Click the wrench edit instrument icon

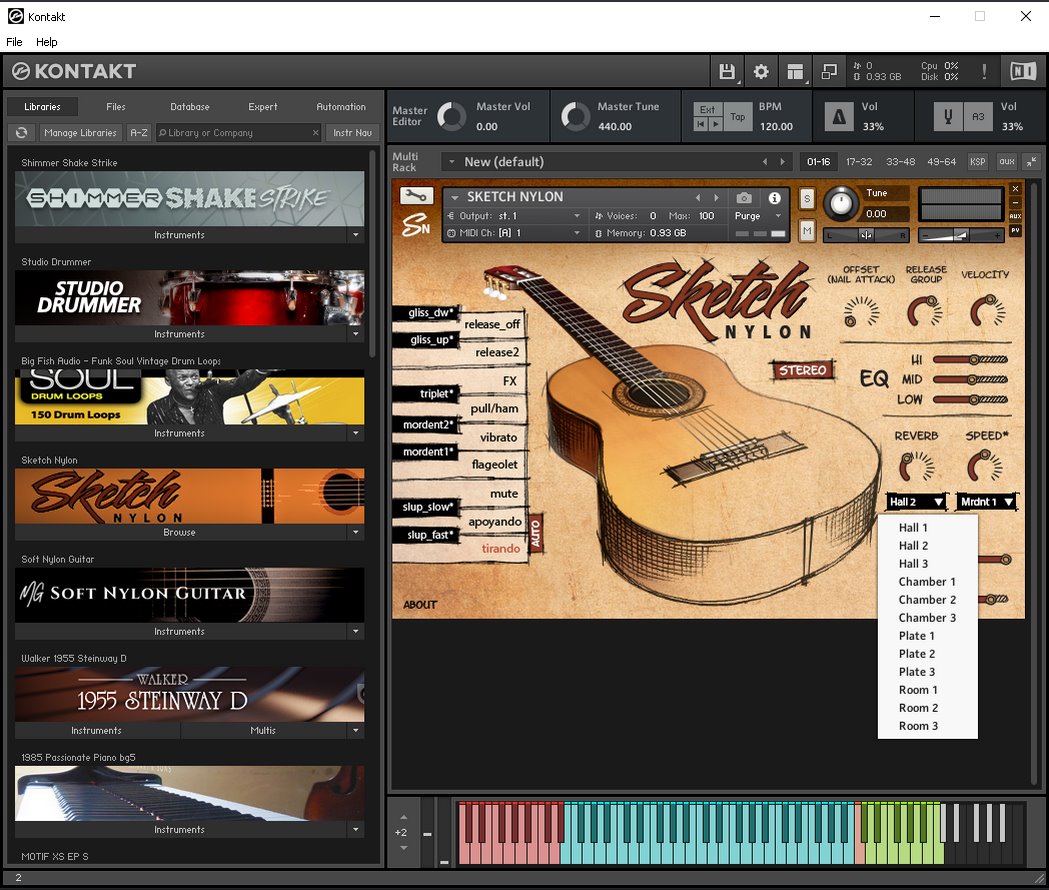(x=417, y=196)
